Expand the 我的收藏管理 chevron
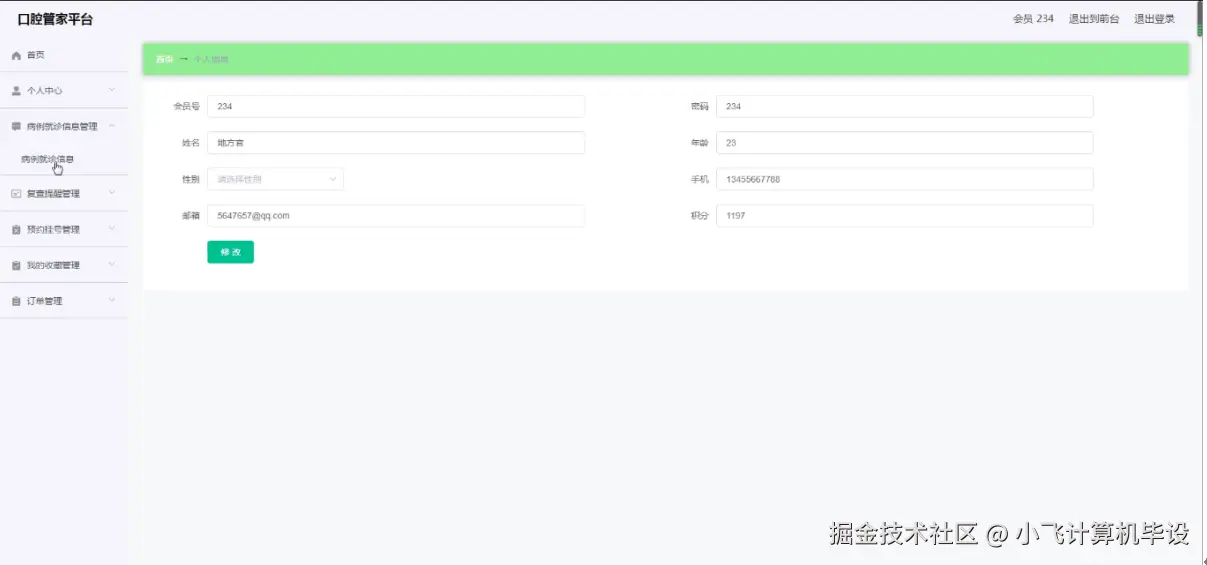The width and height of the screenshot is (1207, 565). tap(112, 265)
